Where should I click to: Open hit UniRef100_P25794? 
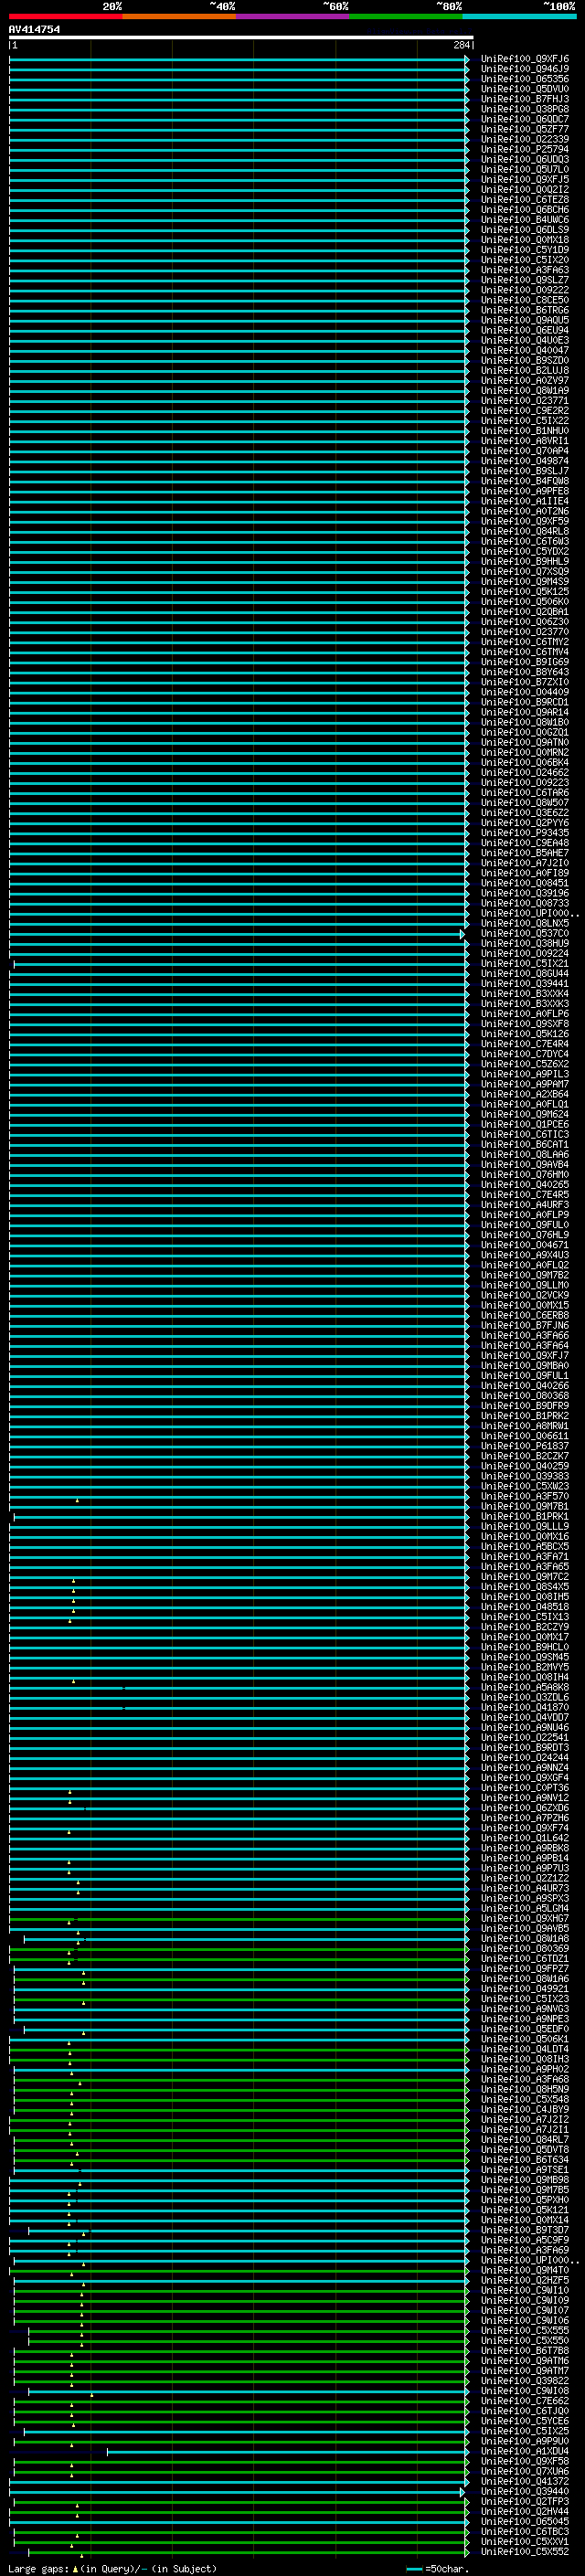pyautogui.click(x=525, y=149)
